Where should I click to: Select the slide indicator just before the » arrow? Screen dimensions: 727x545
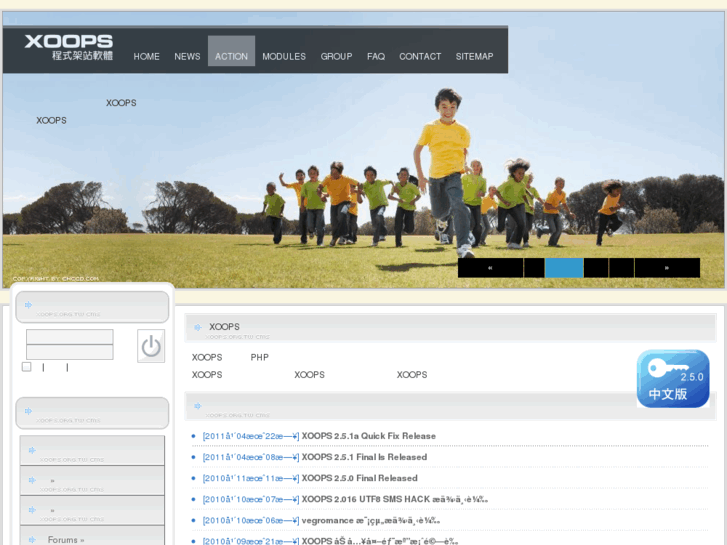point(622,268)
